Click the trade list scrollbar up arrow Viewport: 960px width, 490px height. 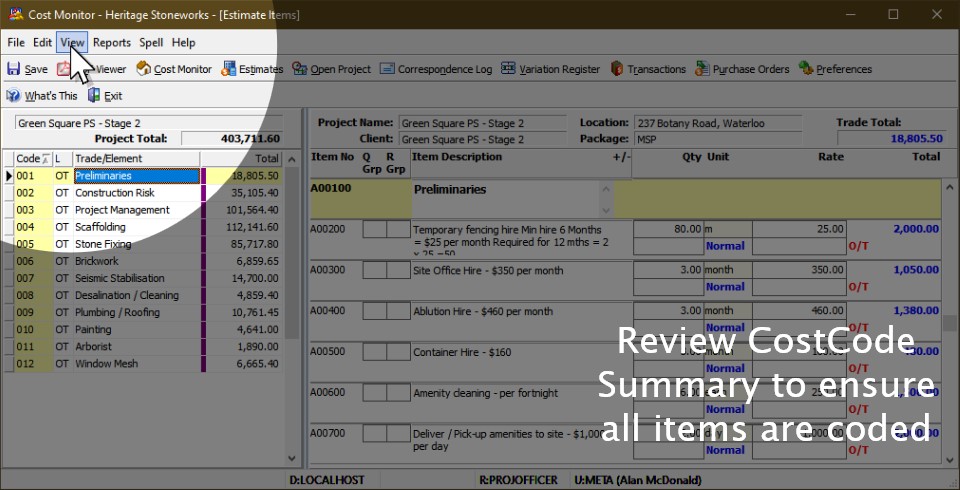point(292,160)
